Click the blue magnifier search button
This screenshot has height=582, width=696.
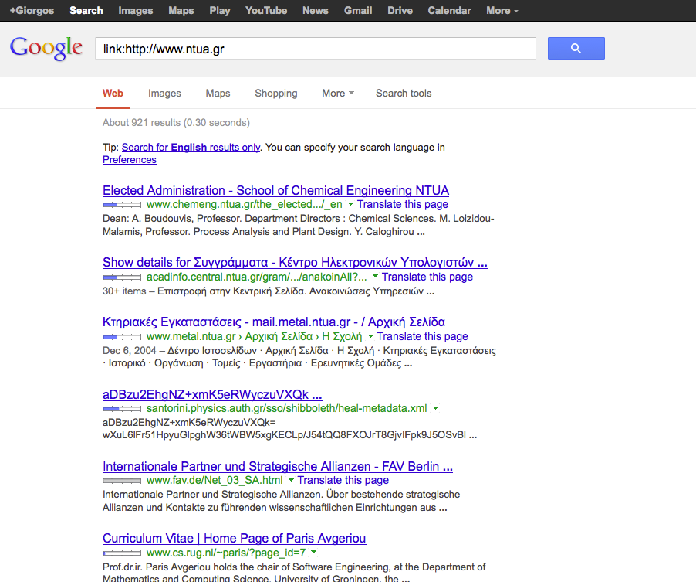[576, 48]
